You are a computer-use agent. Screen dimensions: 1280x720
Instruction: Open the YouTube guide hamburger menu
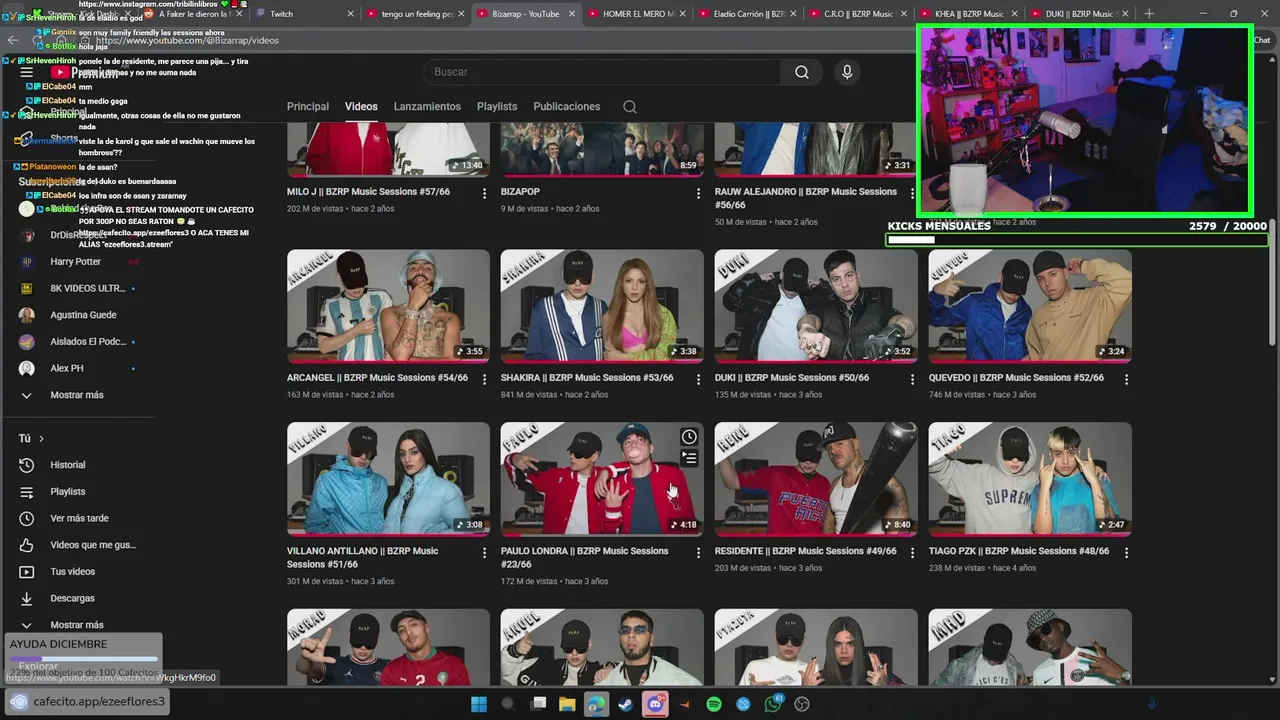(27, 72)
